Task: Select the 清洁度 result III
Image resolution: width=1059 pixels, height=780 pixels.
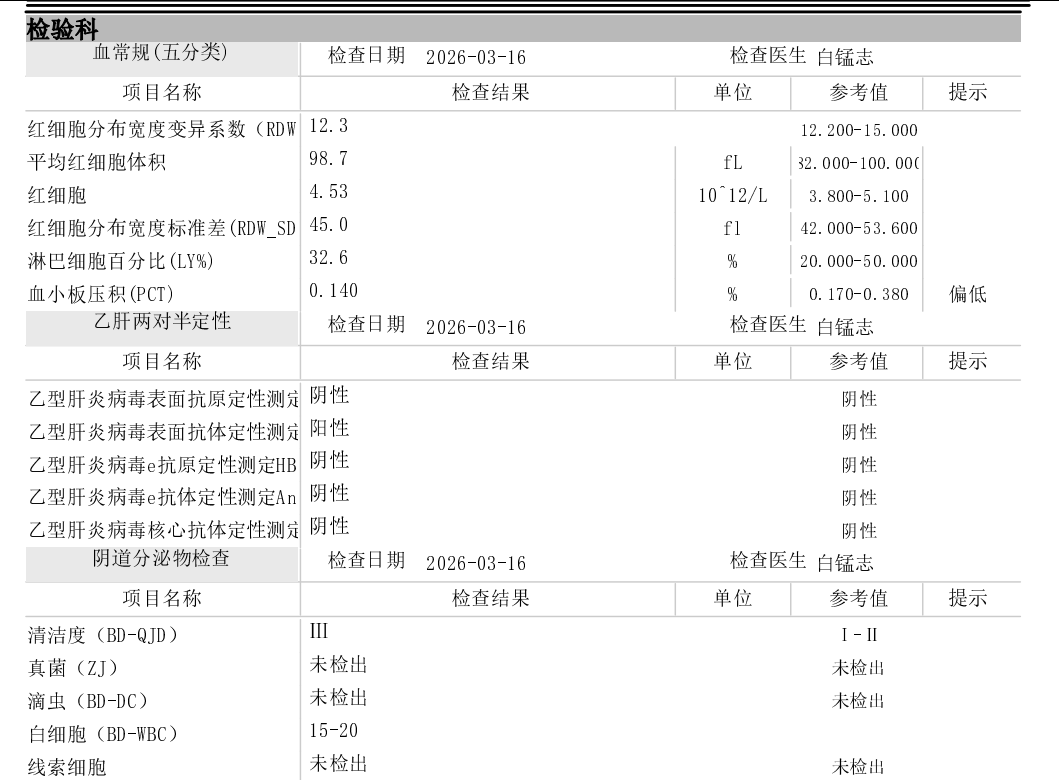Action: 319,631
